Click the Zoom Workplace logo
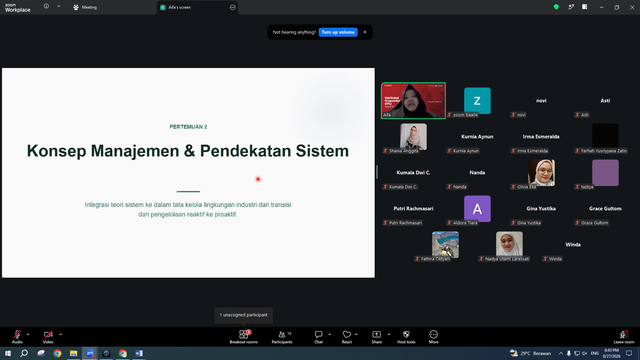The height and width of the screenshot is (360, 640). (x=18, y=8)
